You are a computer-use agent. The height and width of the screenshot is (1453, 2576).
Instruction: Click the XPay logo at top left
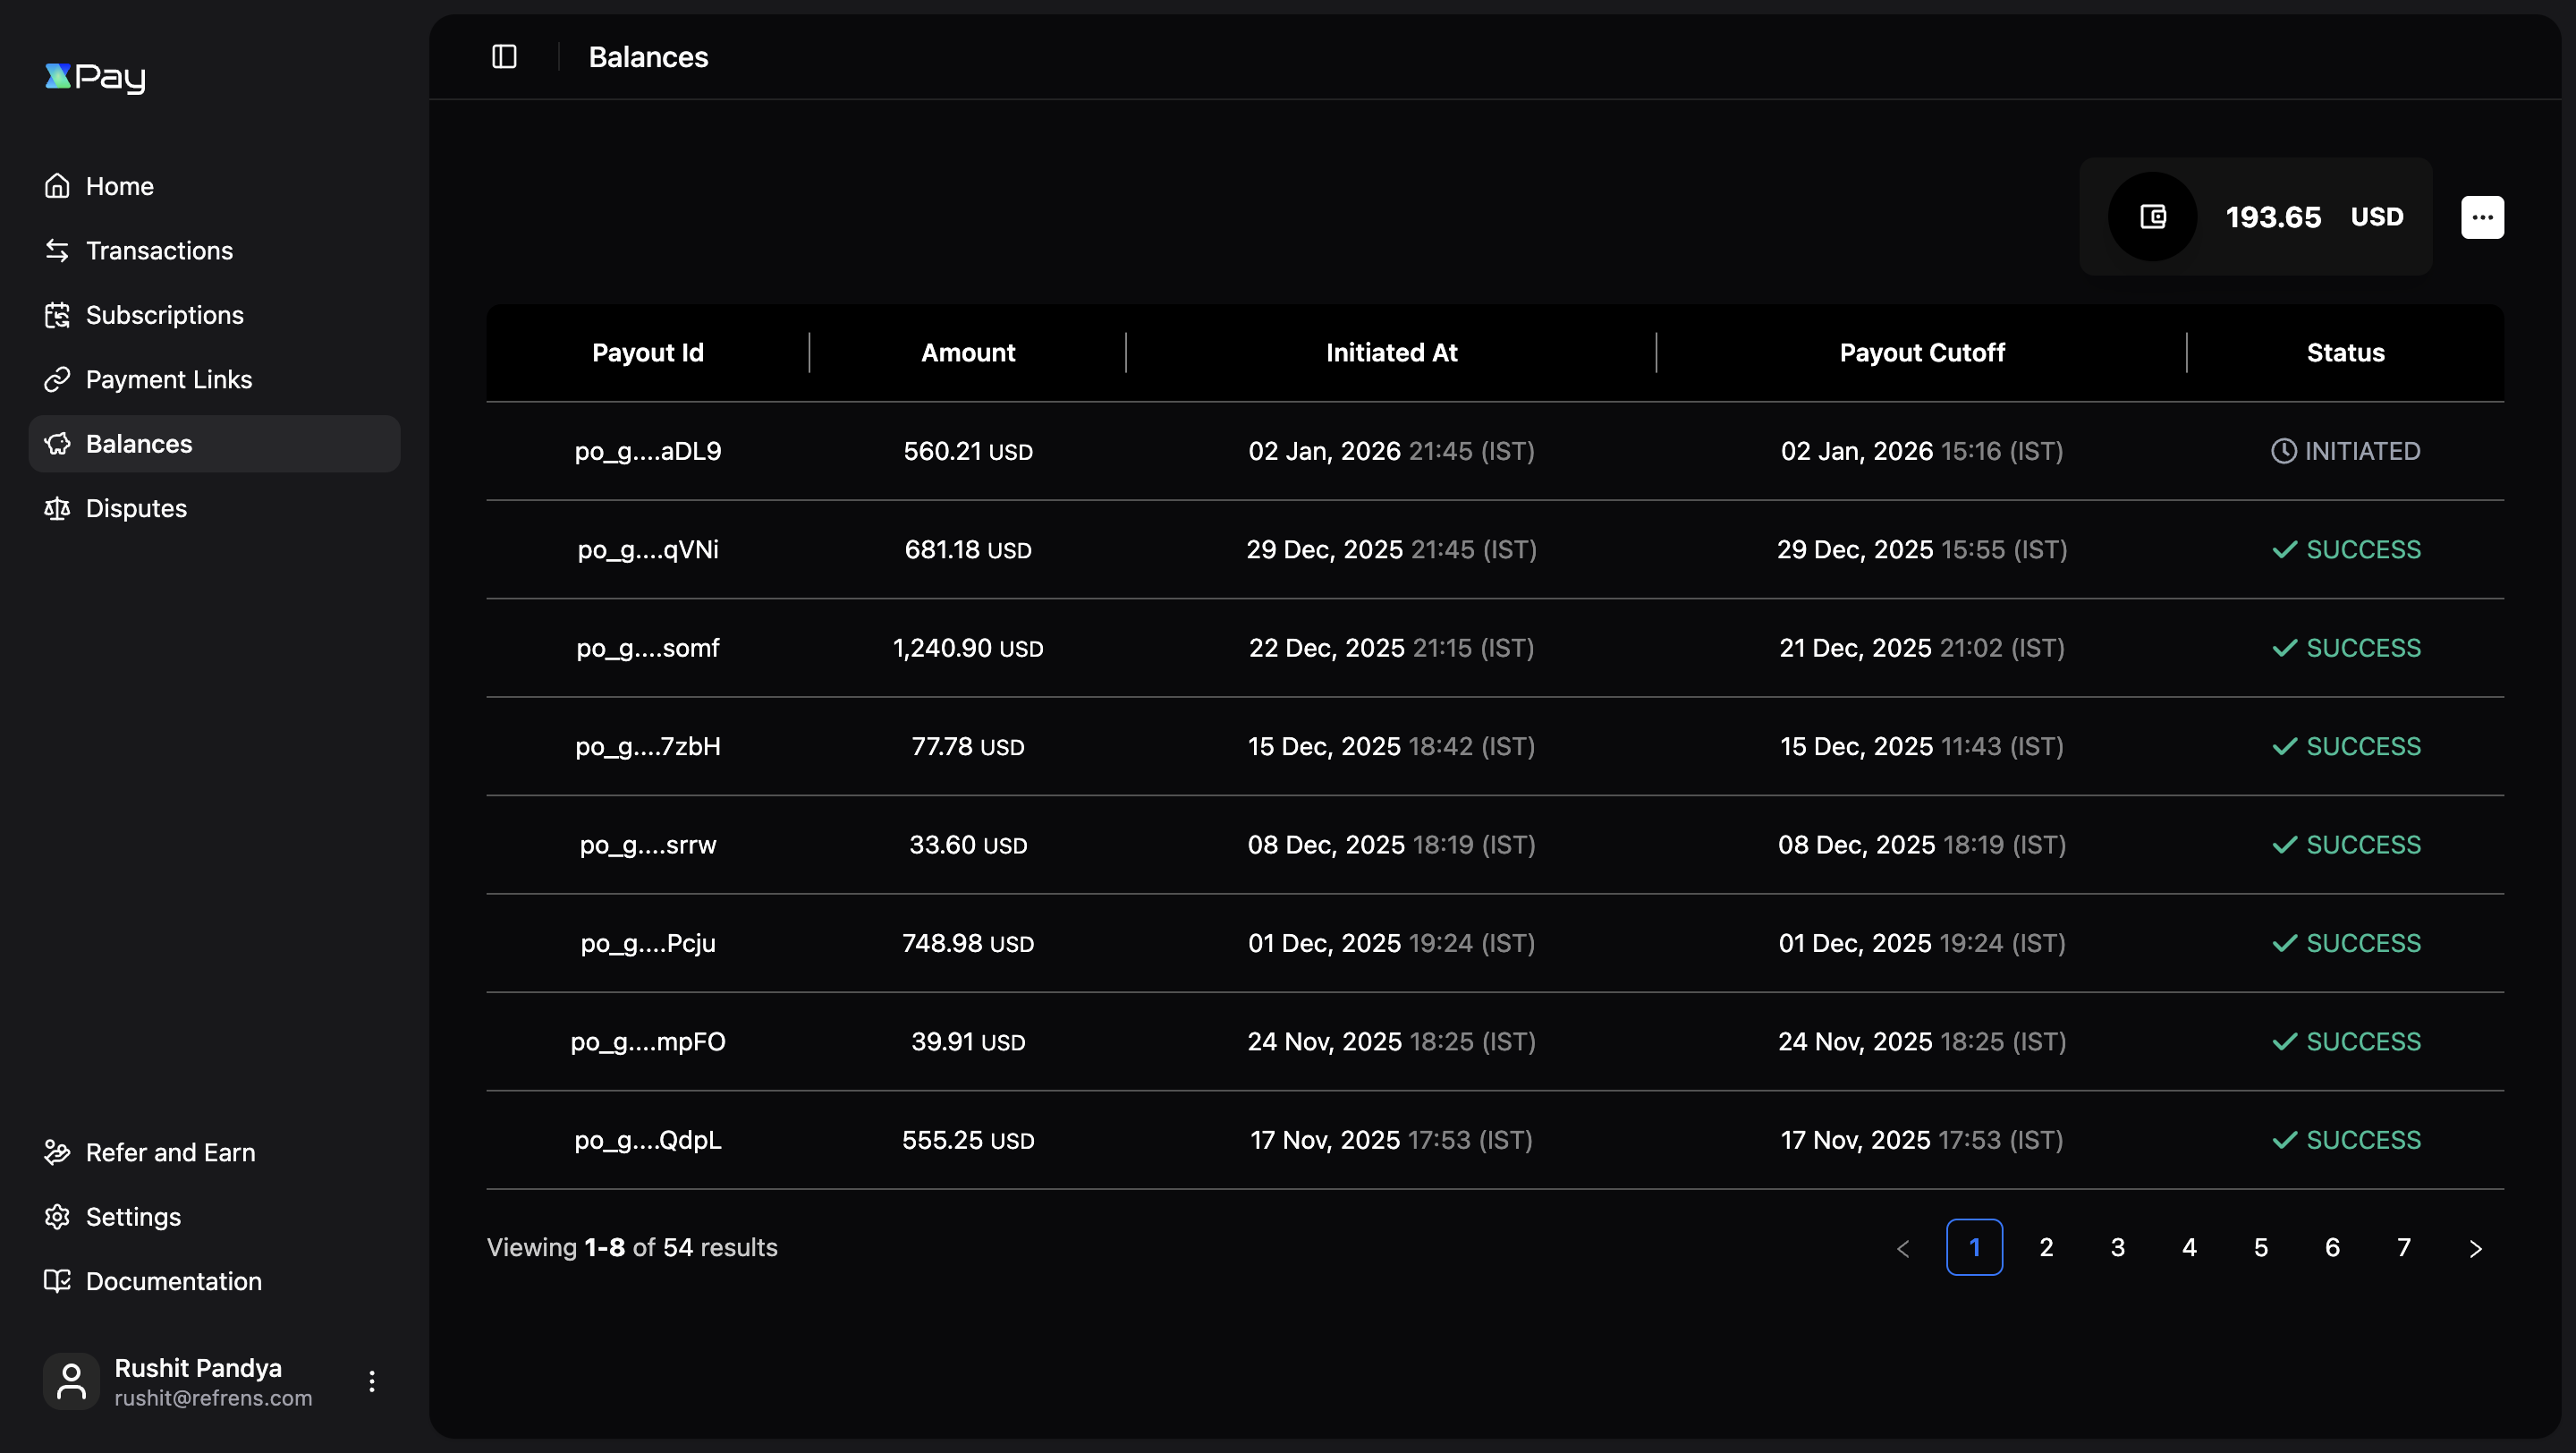click(x=95, y=78)
